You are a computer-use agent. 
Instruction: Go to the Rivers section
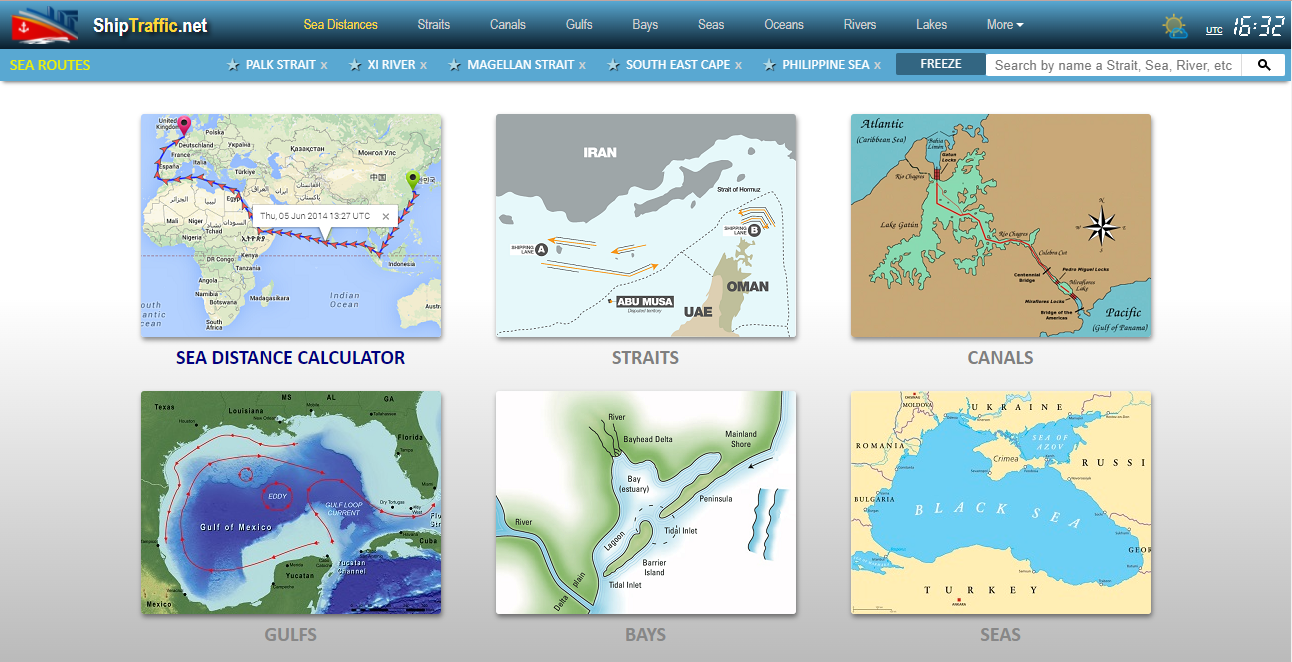tap(859, 24)
